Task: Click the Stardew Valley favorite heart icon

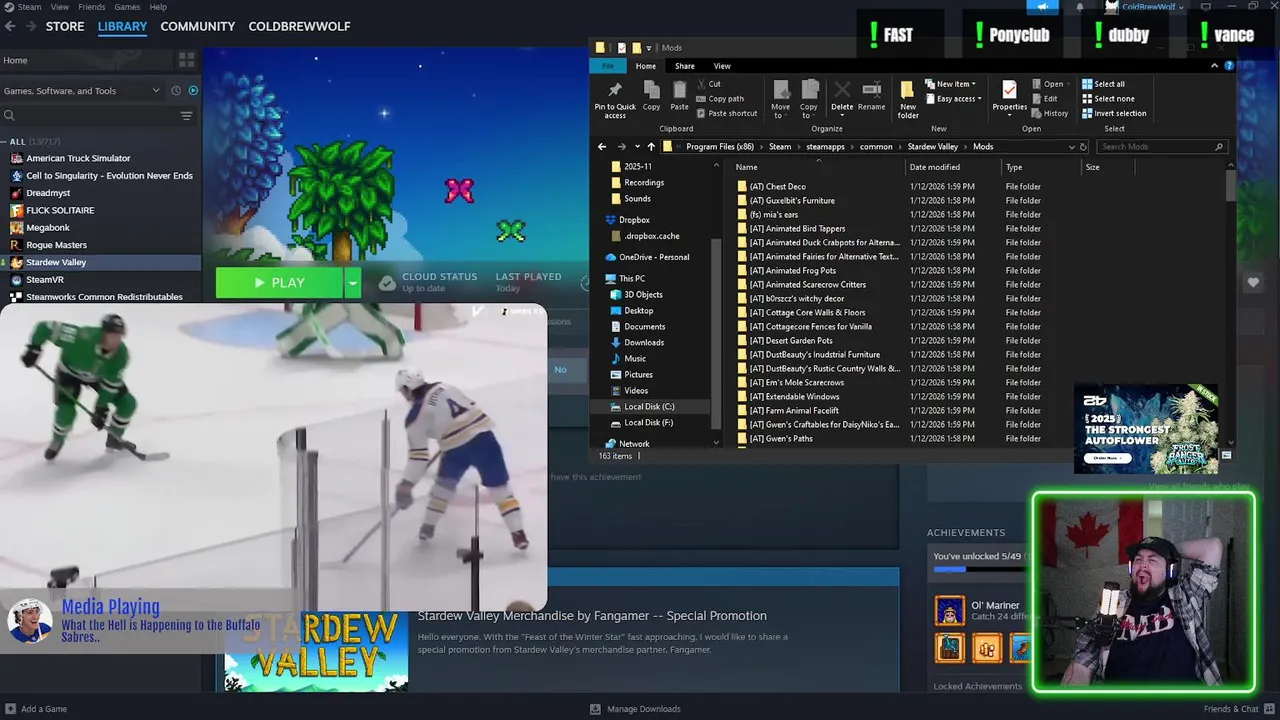Action: click(1253, 283)
